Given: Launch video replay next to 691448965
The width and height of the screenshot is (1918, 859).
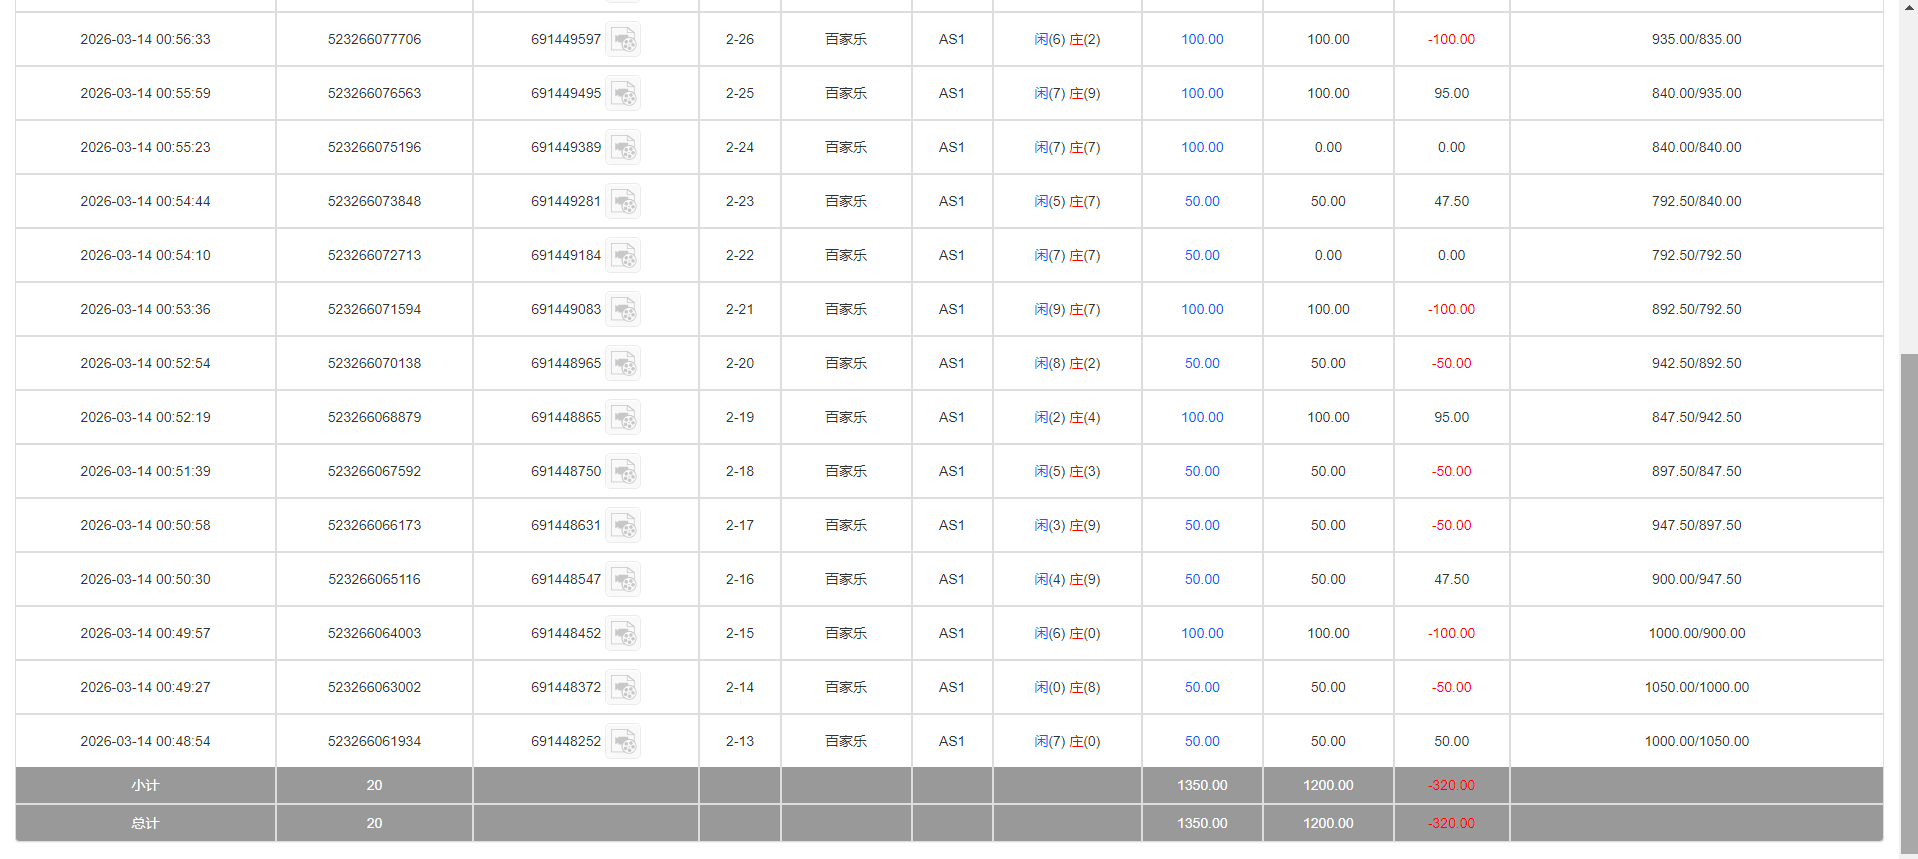Looking at the screenshot, I should (x=623, y=364).
